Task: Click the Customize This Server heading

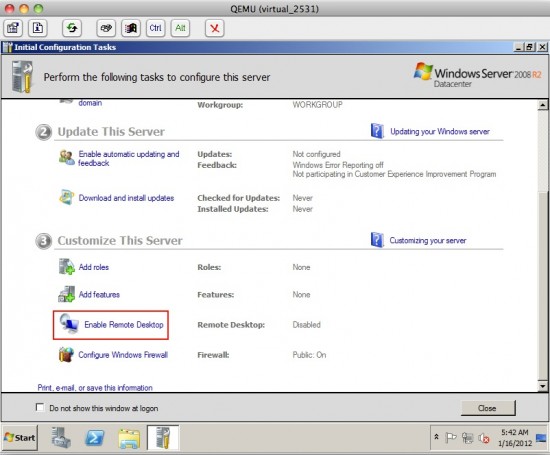Action: [x=120, y=240]
